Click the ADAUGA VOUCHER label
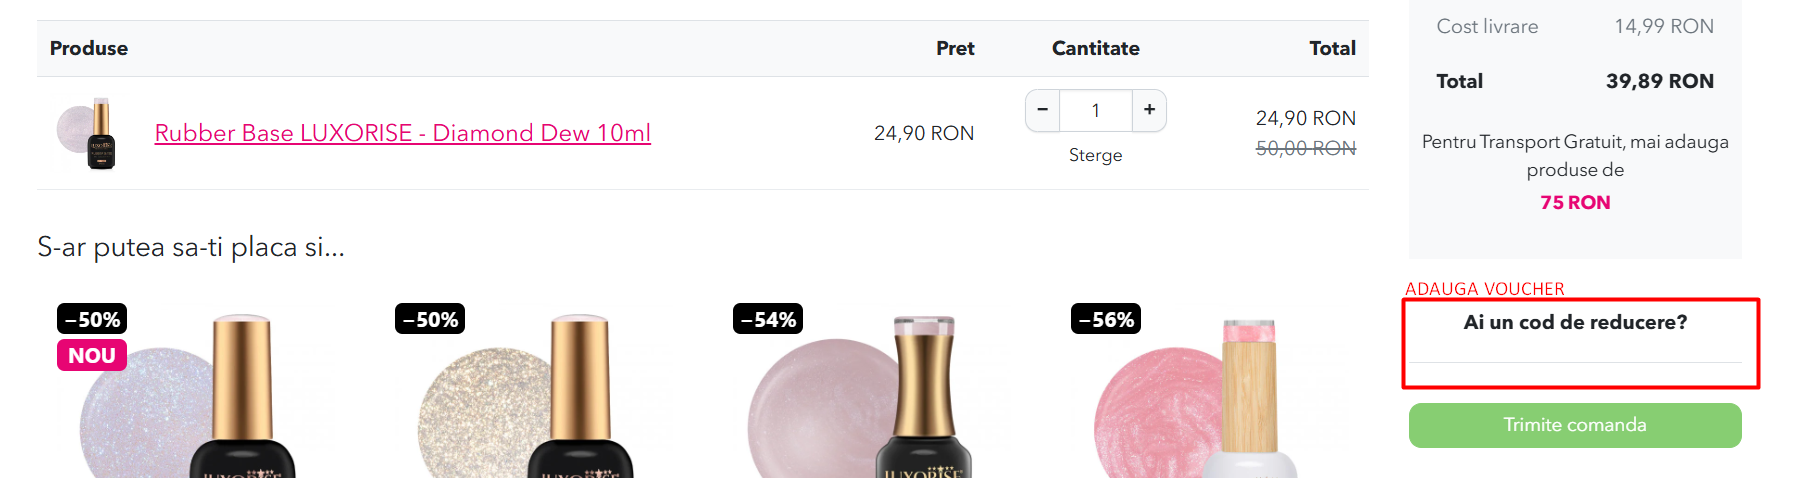The height and width of the screenshot is (478, 1798). 1484,289
